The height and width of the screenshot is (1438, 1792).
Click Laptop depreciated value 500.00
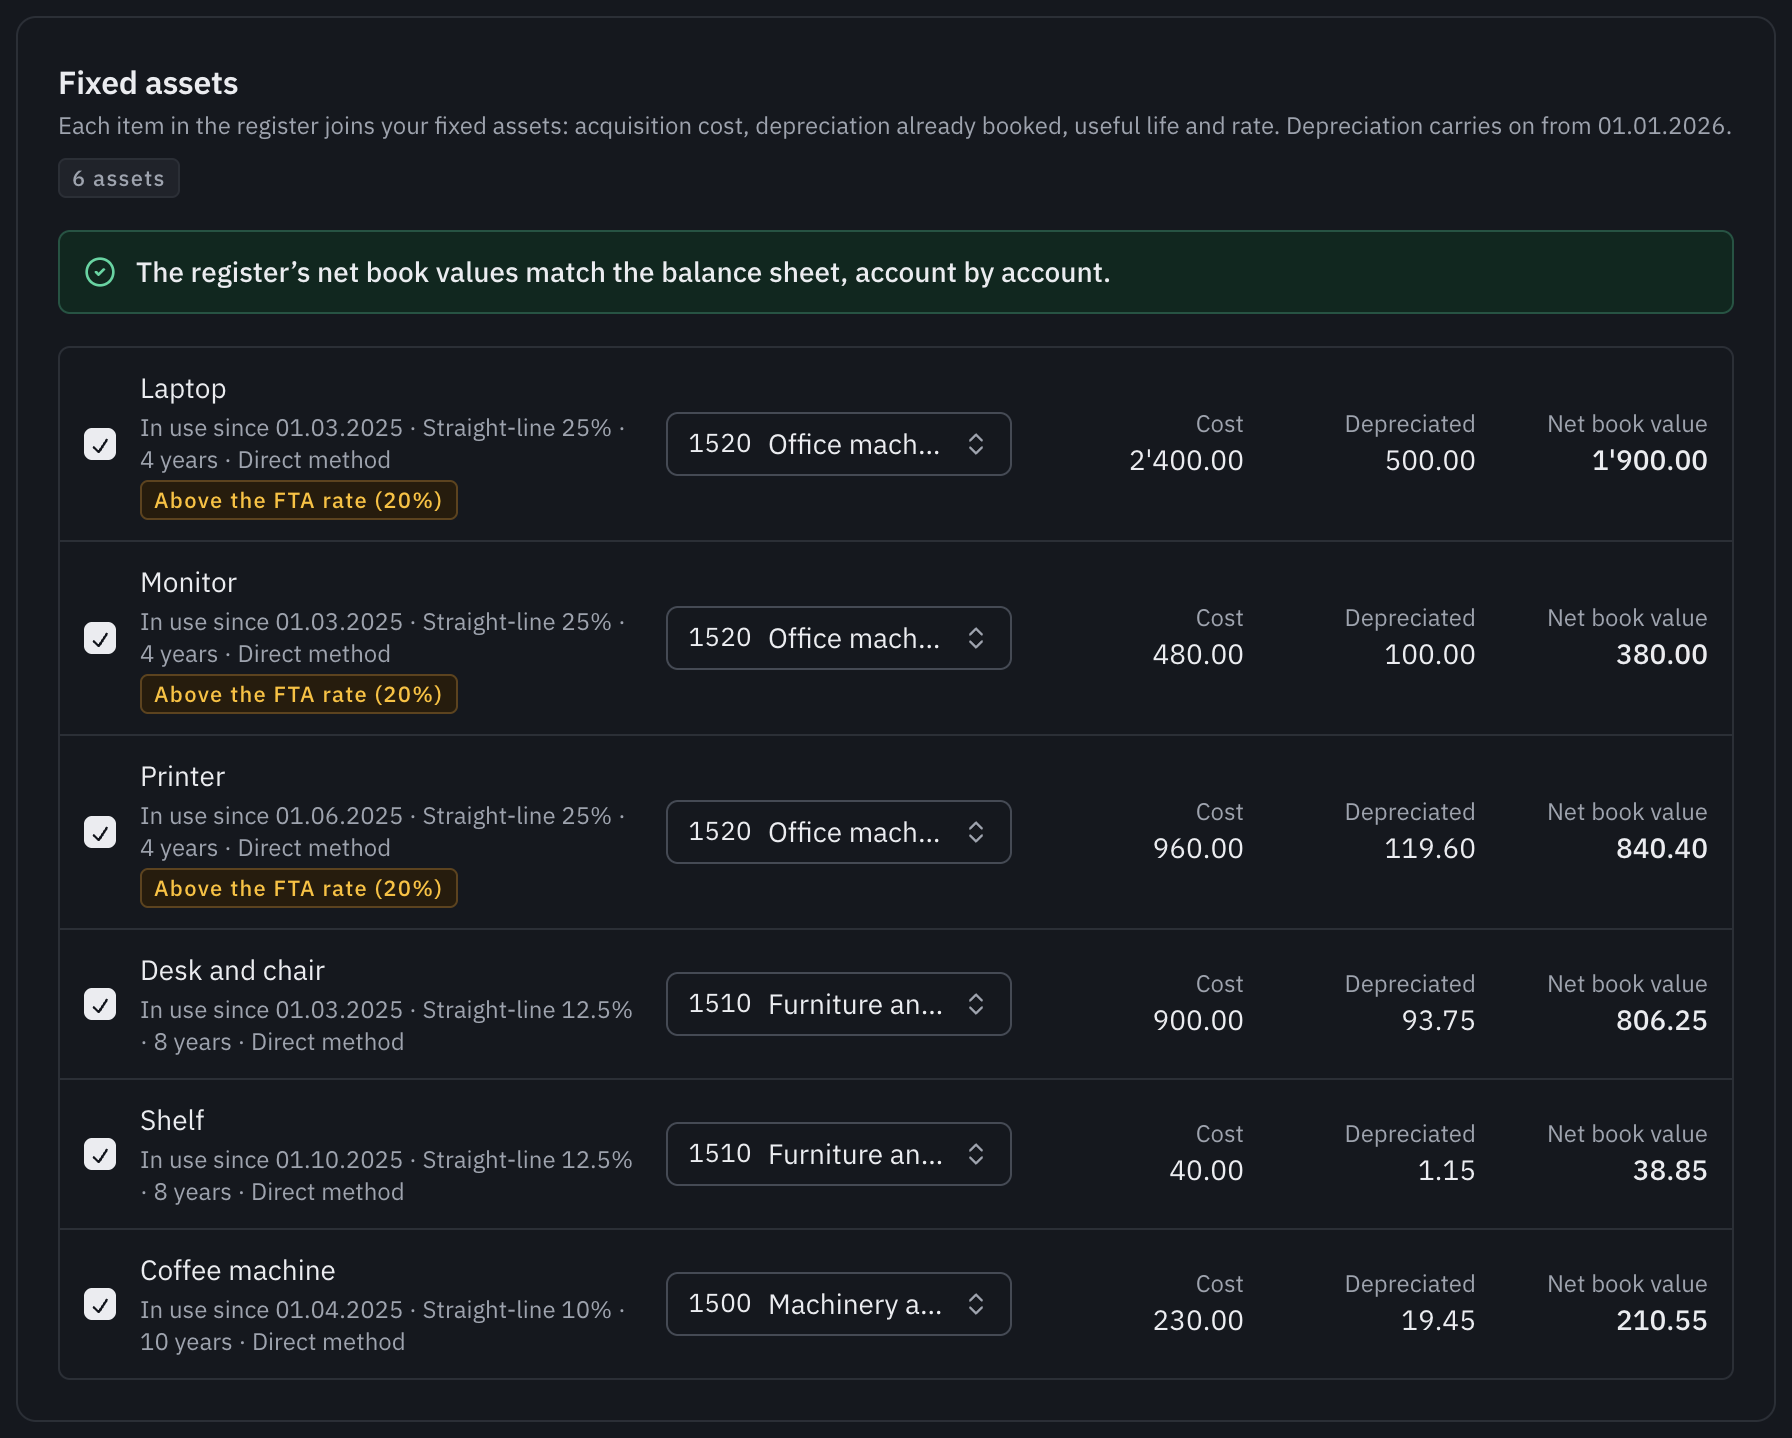(x=1430, y=460)
